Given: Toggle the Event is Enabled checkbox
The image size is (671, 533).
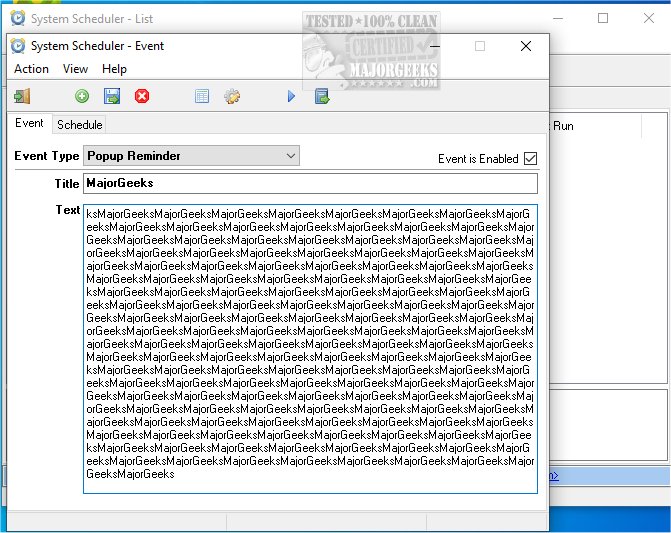Looking at the screenshot, I should (530, 159).
